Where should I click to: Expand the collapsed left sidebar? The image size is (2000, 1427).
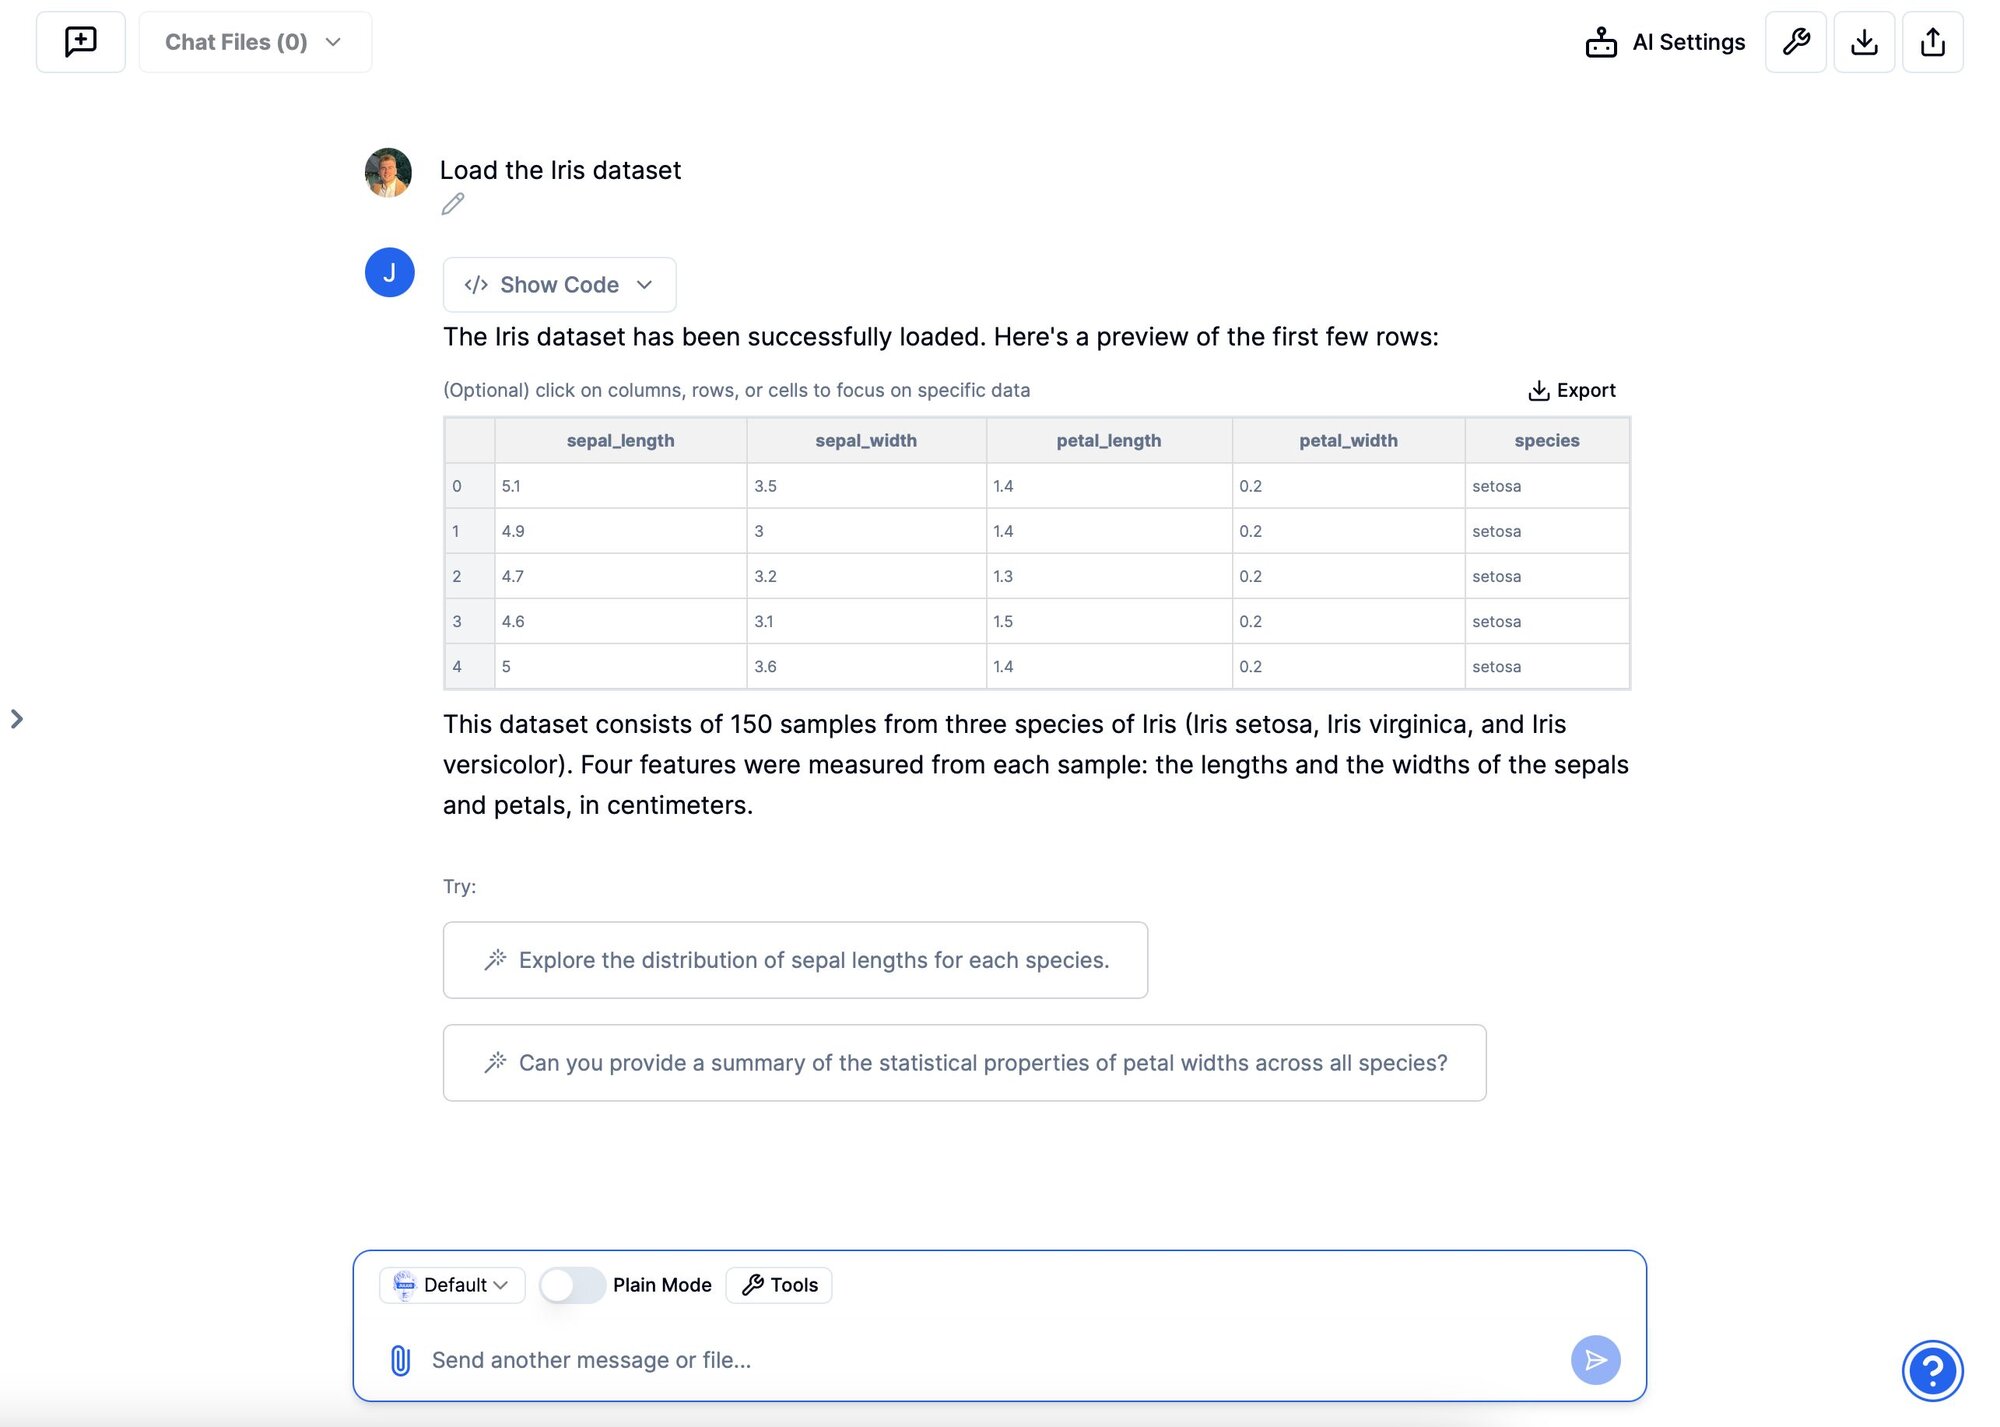click(x=18, y=718)
